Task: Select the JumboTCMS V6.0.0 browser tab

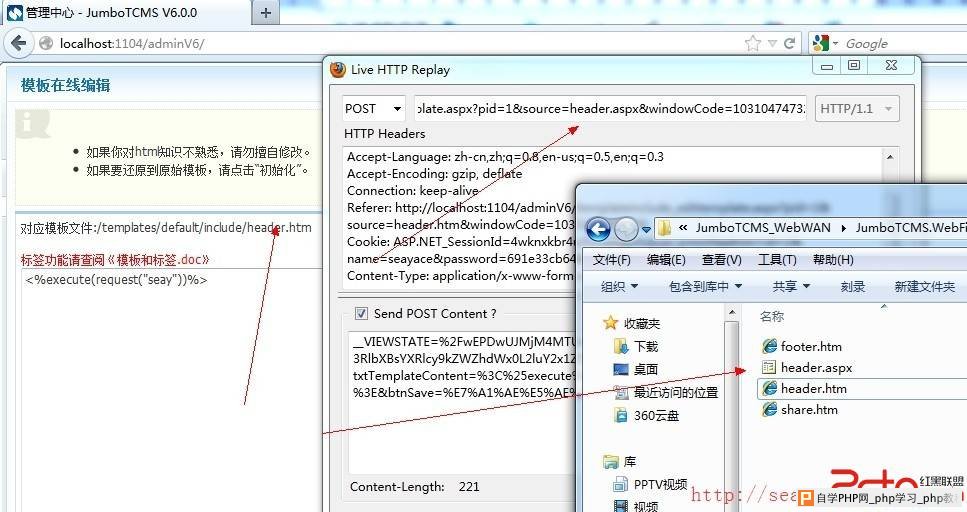Action: pos(126,12)
